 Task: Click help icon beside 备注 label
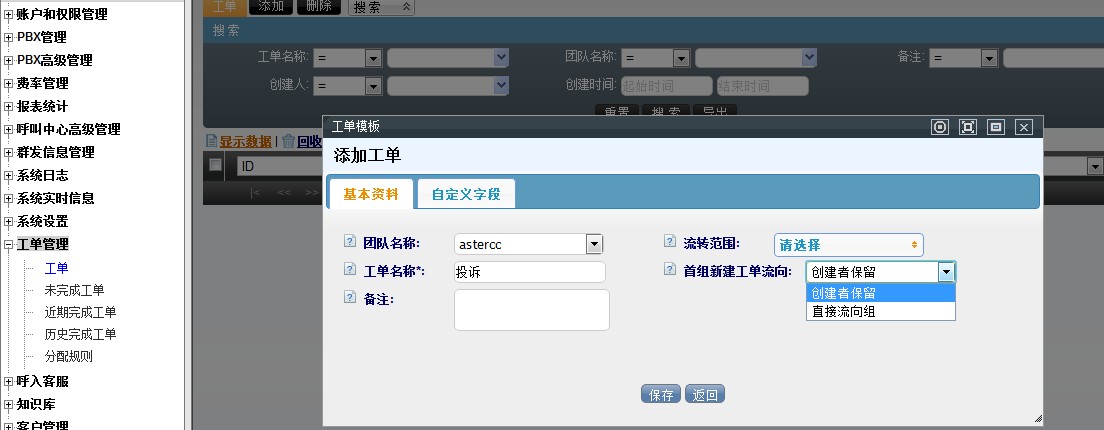[x=350, y=297]
